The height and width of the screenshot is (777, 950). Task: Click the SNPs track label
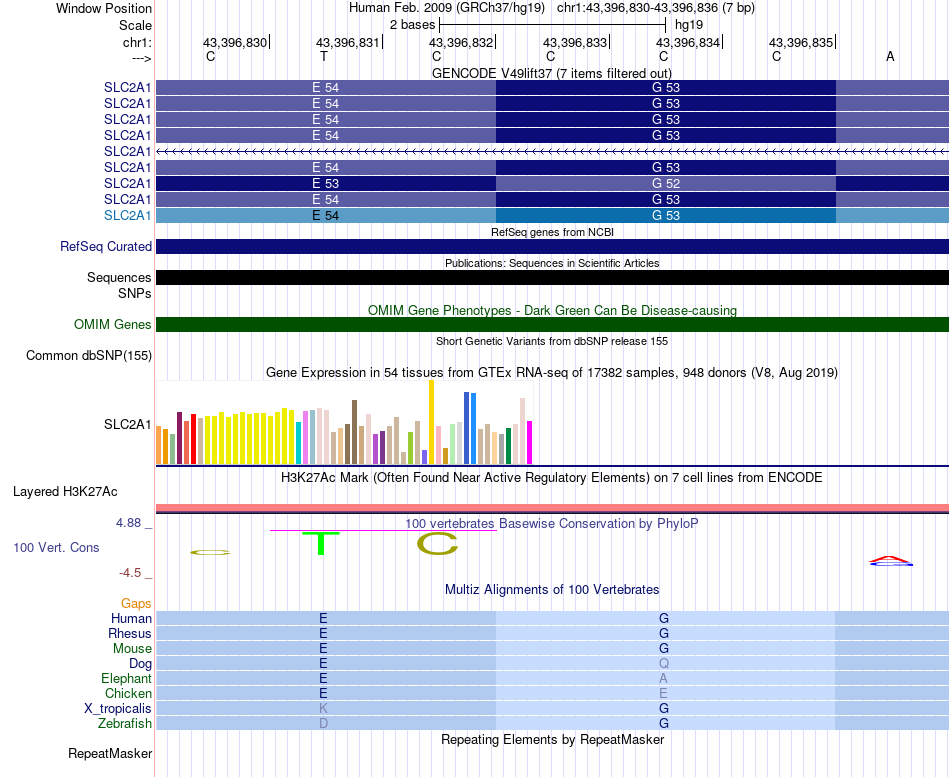point(135,293)
